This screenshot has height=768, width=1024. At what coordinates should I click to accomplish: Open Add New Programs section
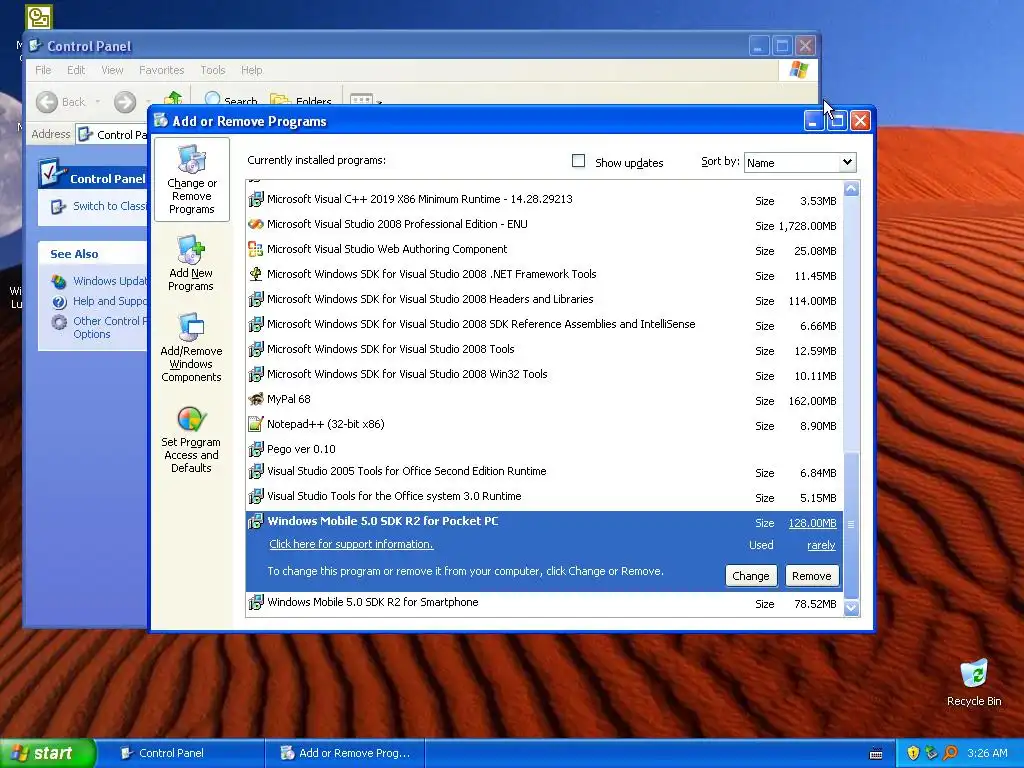pos(191,263)
